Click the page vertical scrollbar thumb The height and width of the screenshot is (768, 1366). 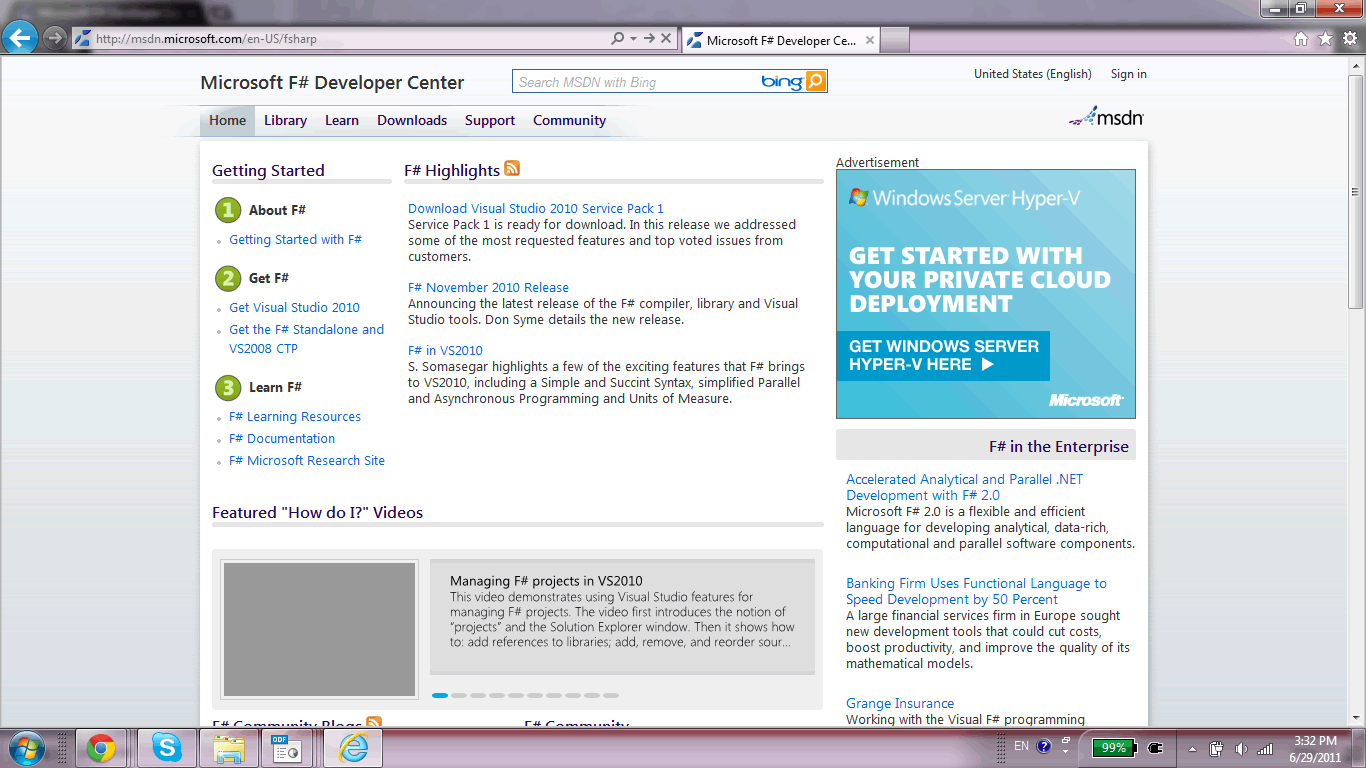click(1356, 191)
